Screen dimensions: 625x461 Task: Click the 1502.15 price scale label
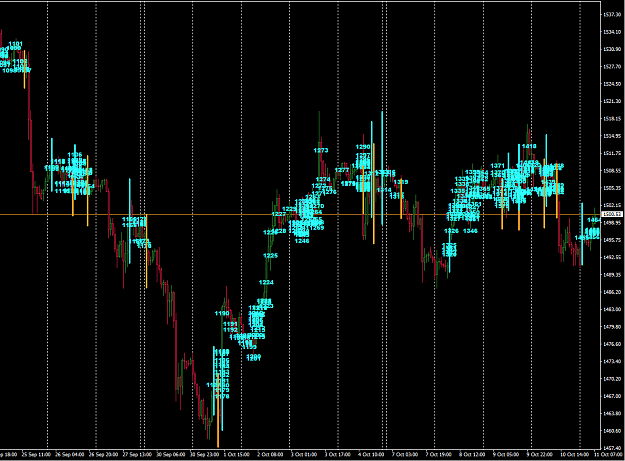coord(613,205)
